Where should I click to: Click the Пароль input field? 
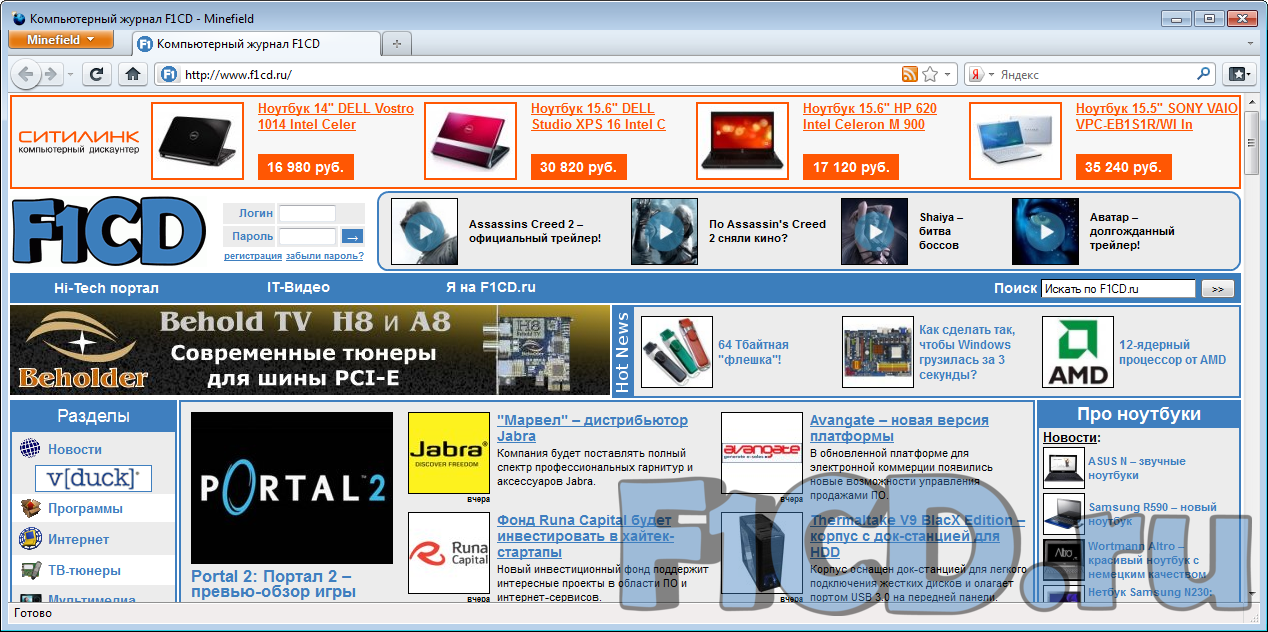(307, 237)
